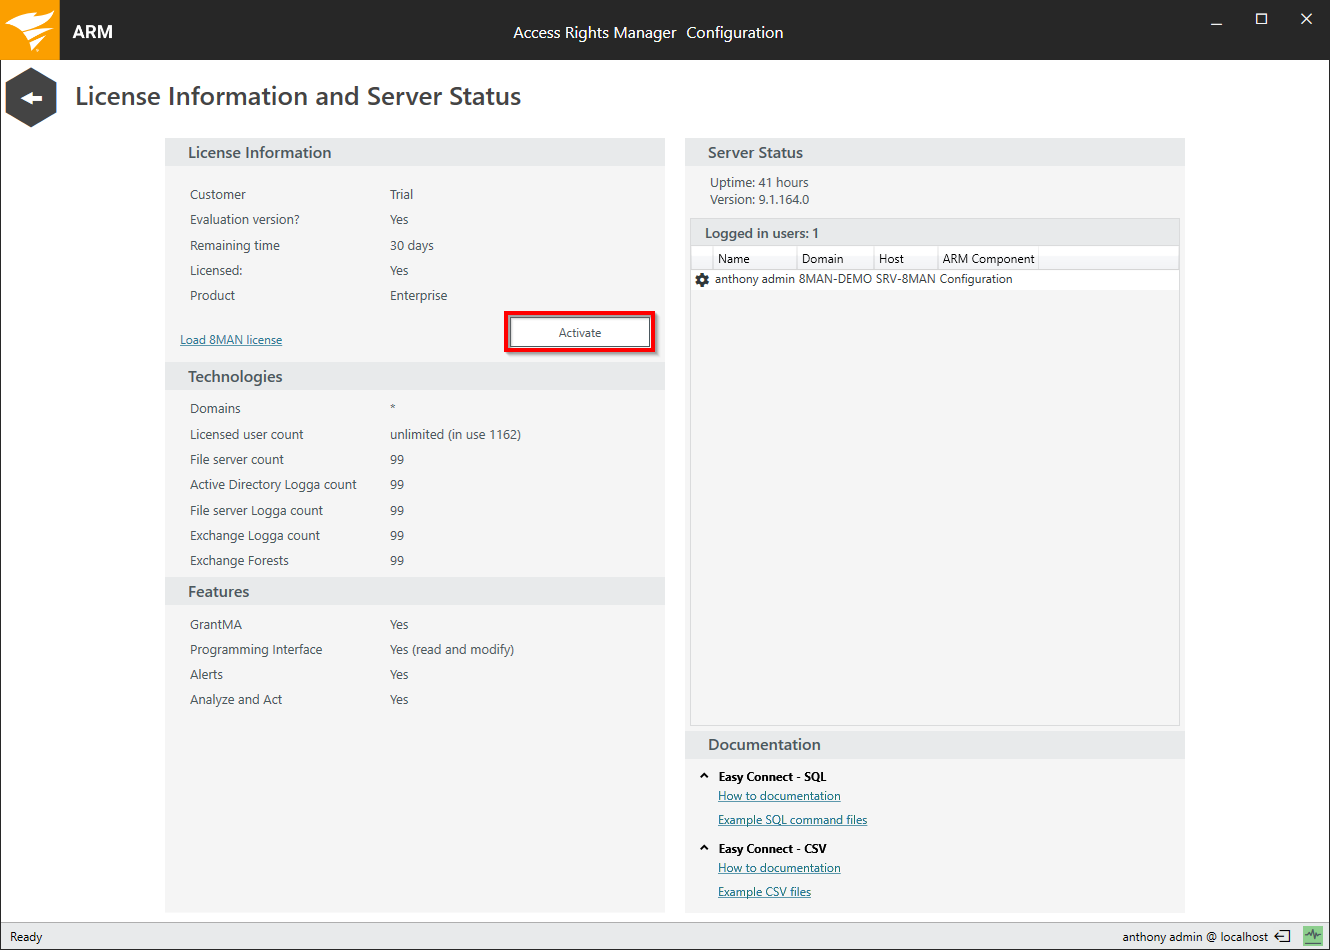Open the Example CSV files link
This screenshot has height=950, width=1330.
coord(764,892)
